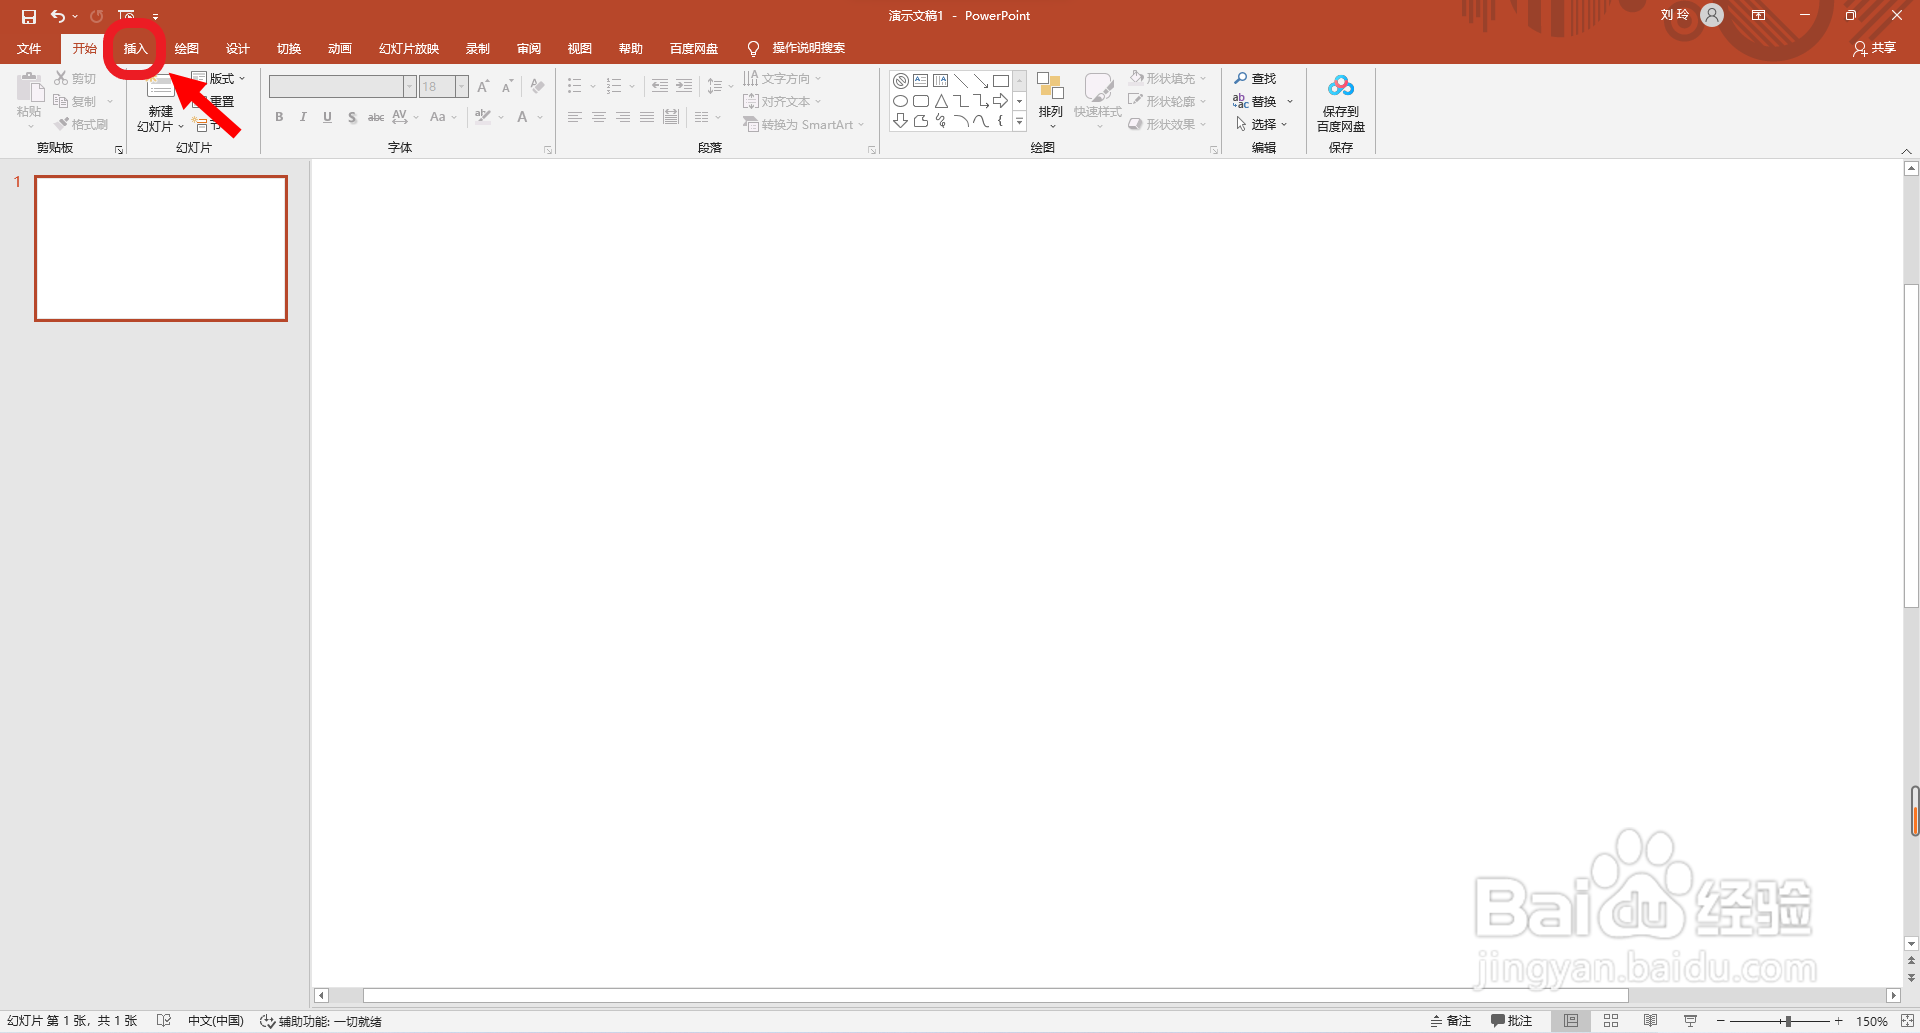Open the 动画 ribbon tab
The width and height of the screenshot is (1920, 1033).
[340, 48]
